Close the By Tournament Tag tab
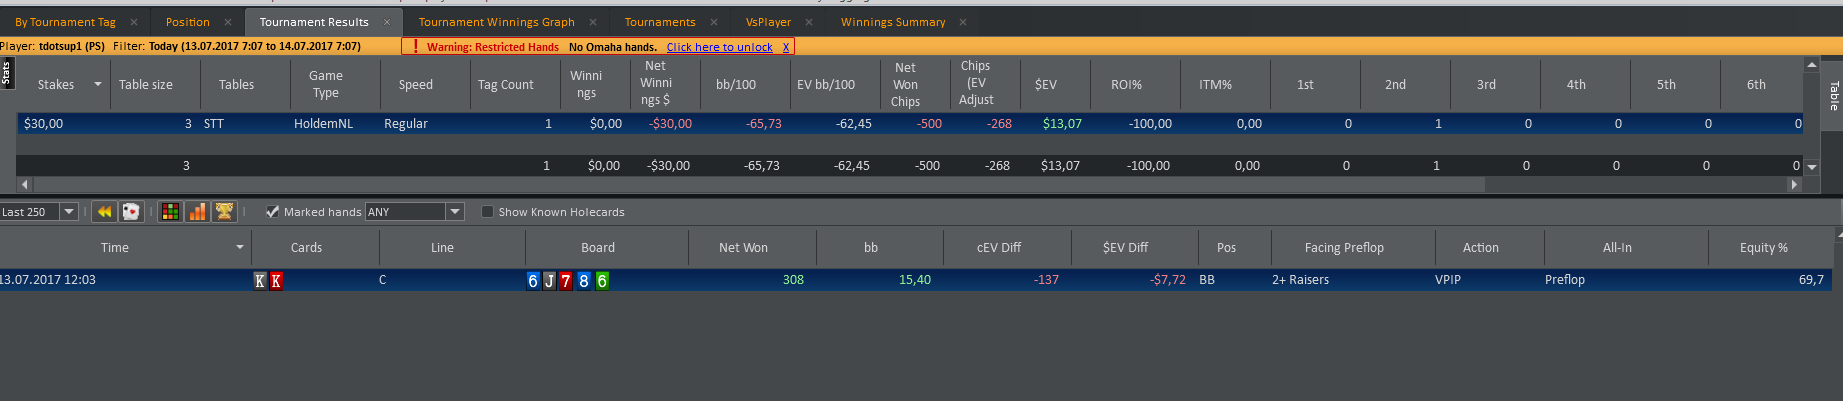1843x401 pixels. click(x=134, y=22)
